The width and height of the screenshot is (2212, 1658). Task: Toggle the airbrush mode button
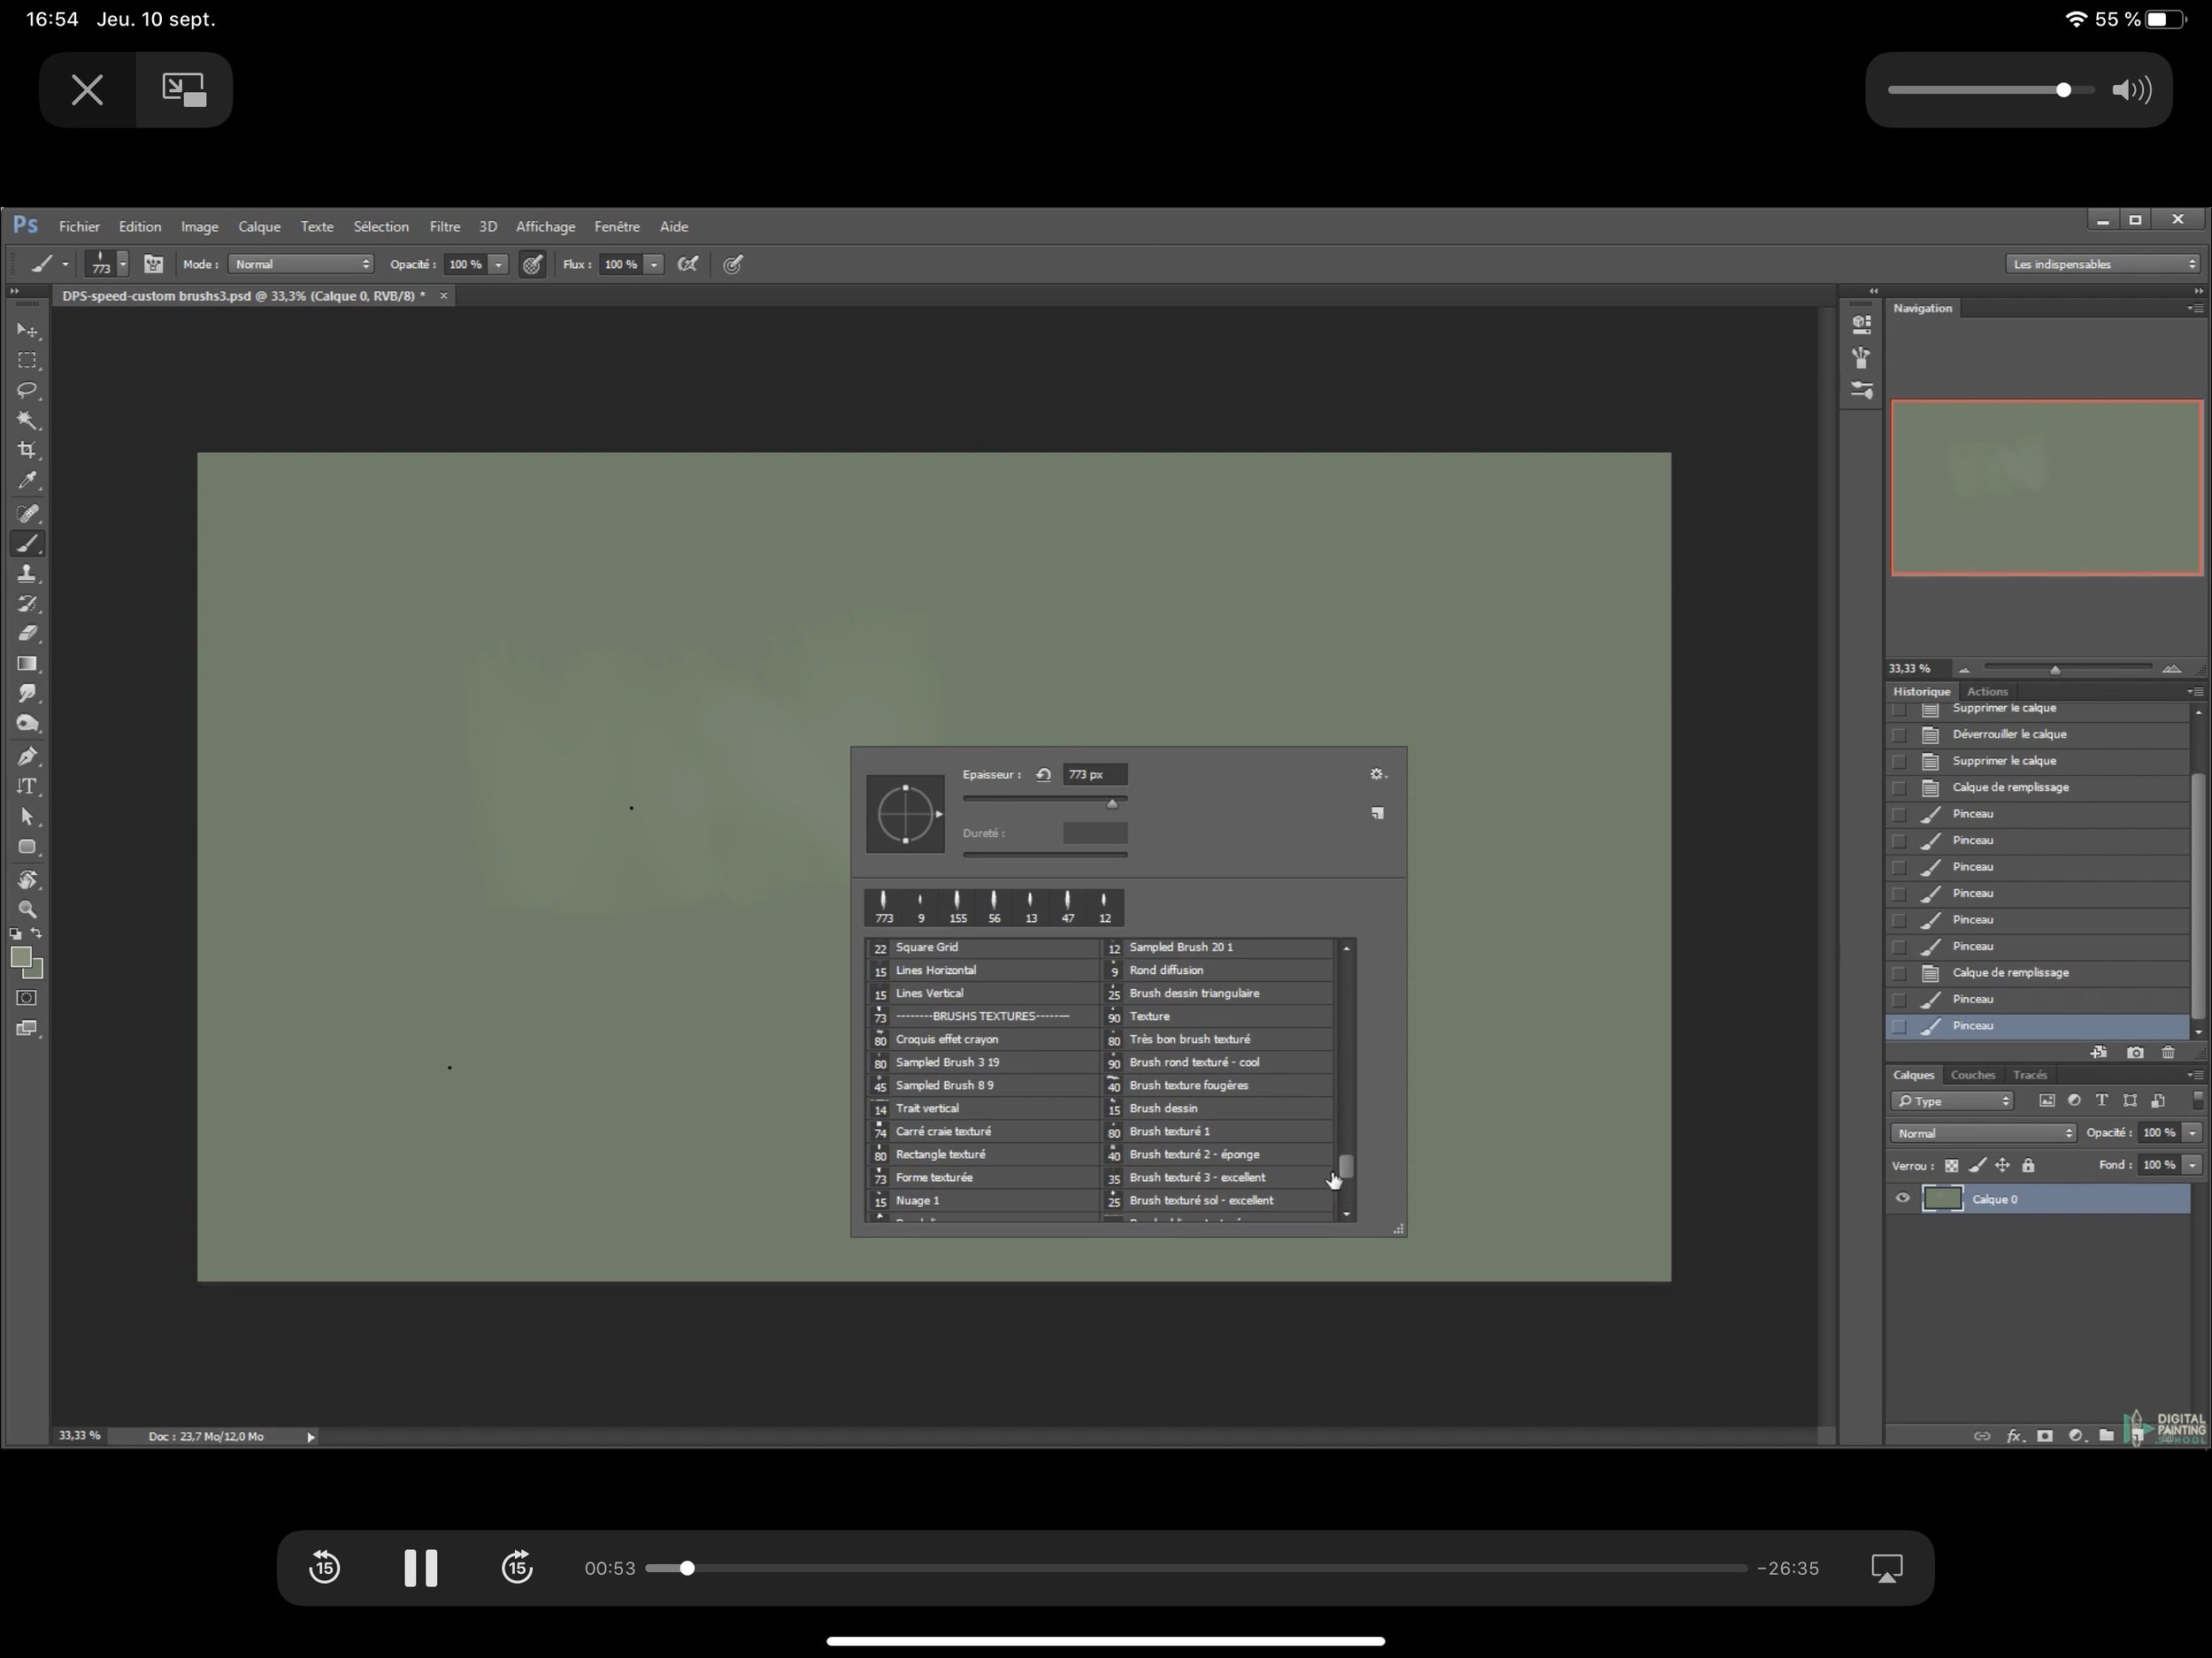[688, 264]
